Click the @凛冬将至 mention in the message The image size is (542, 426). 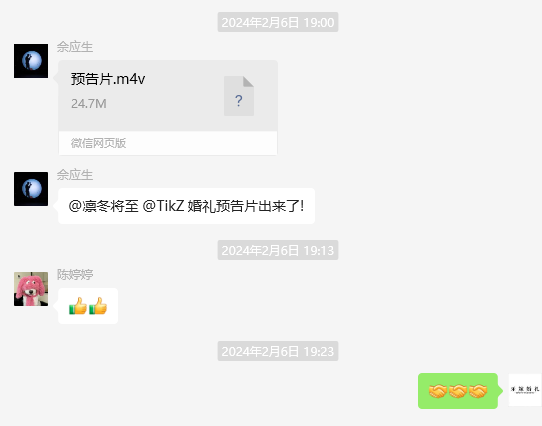(x=103, y=206)
